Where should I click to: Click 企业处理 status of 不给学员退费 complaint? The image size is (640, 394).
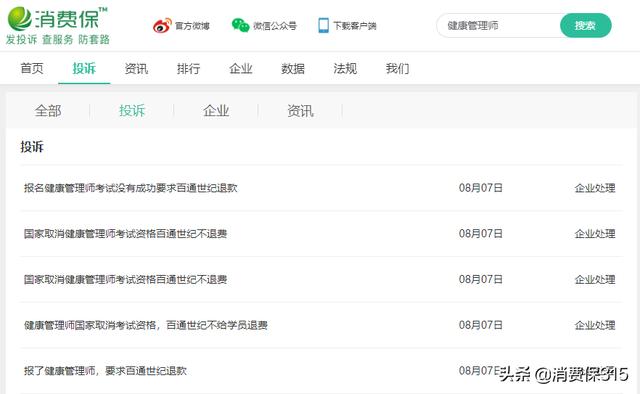(x=595, y=325)
